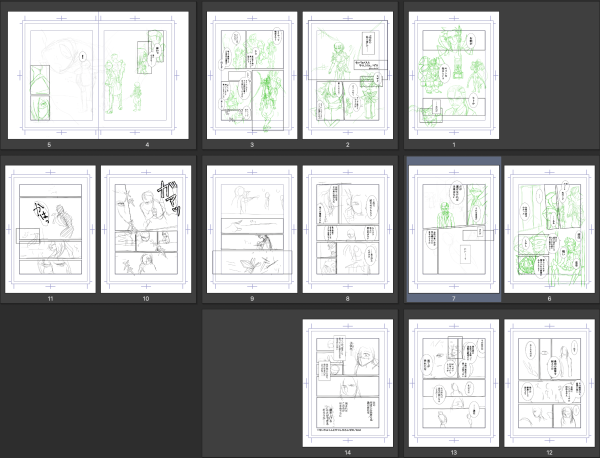Click page number label 5
Screen dimensions: 600x458
point(49,145)
